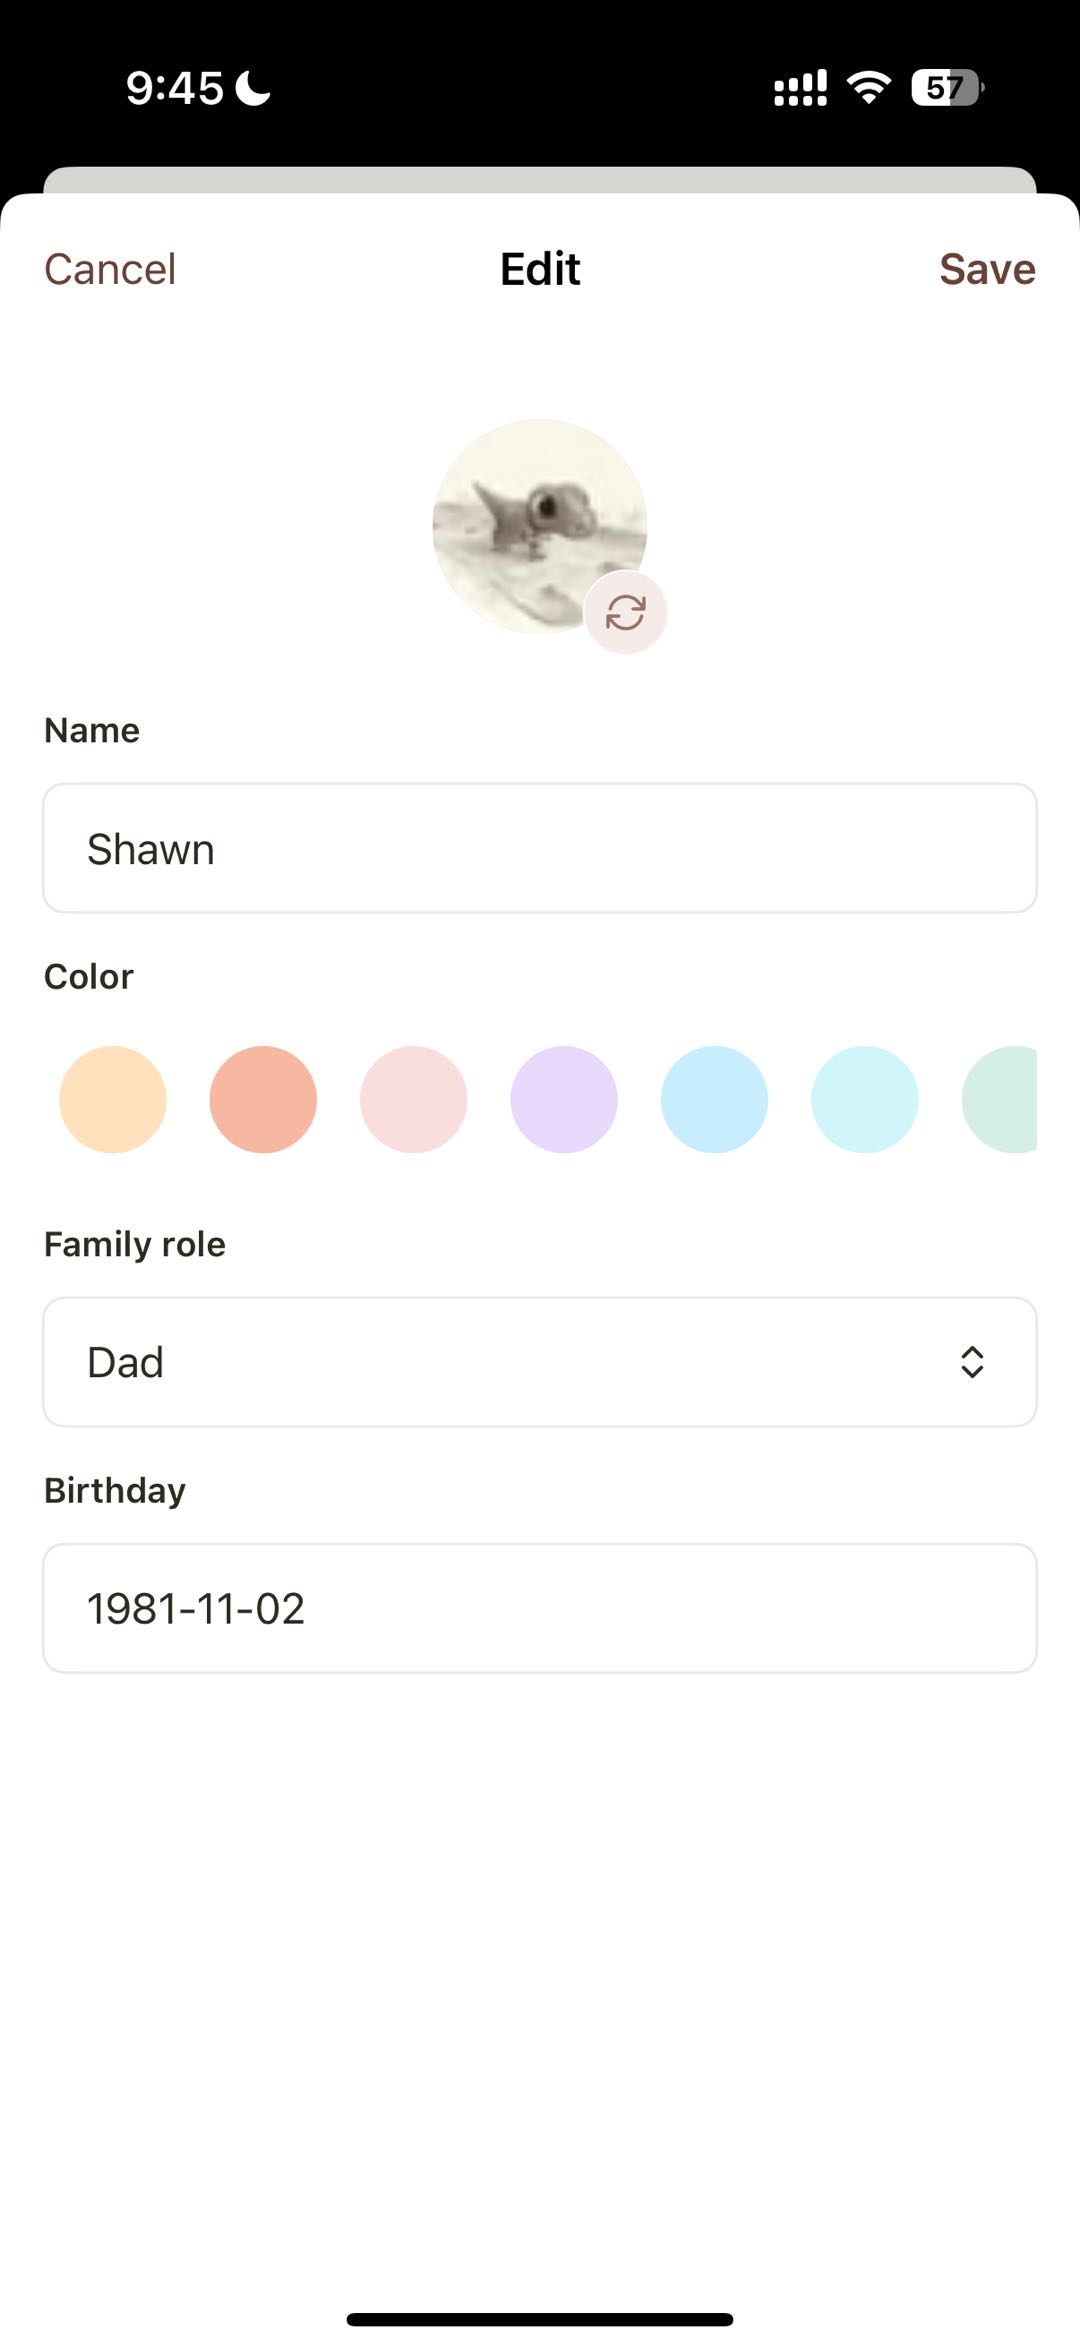1080x2348 pixels.
Task: Tap the home indicator bar
Action: (x=540, y=2319)
